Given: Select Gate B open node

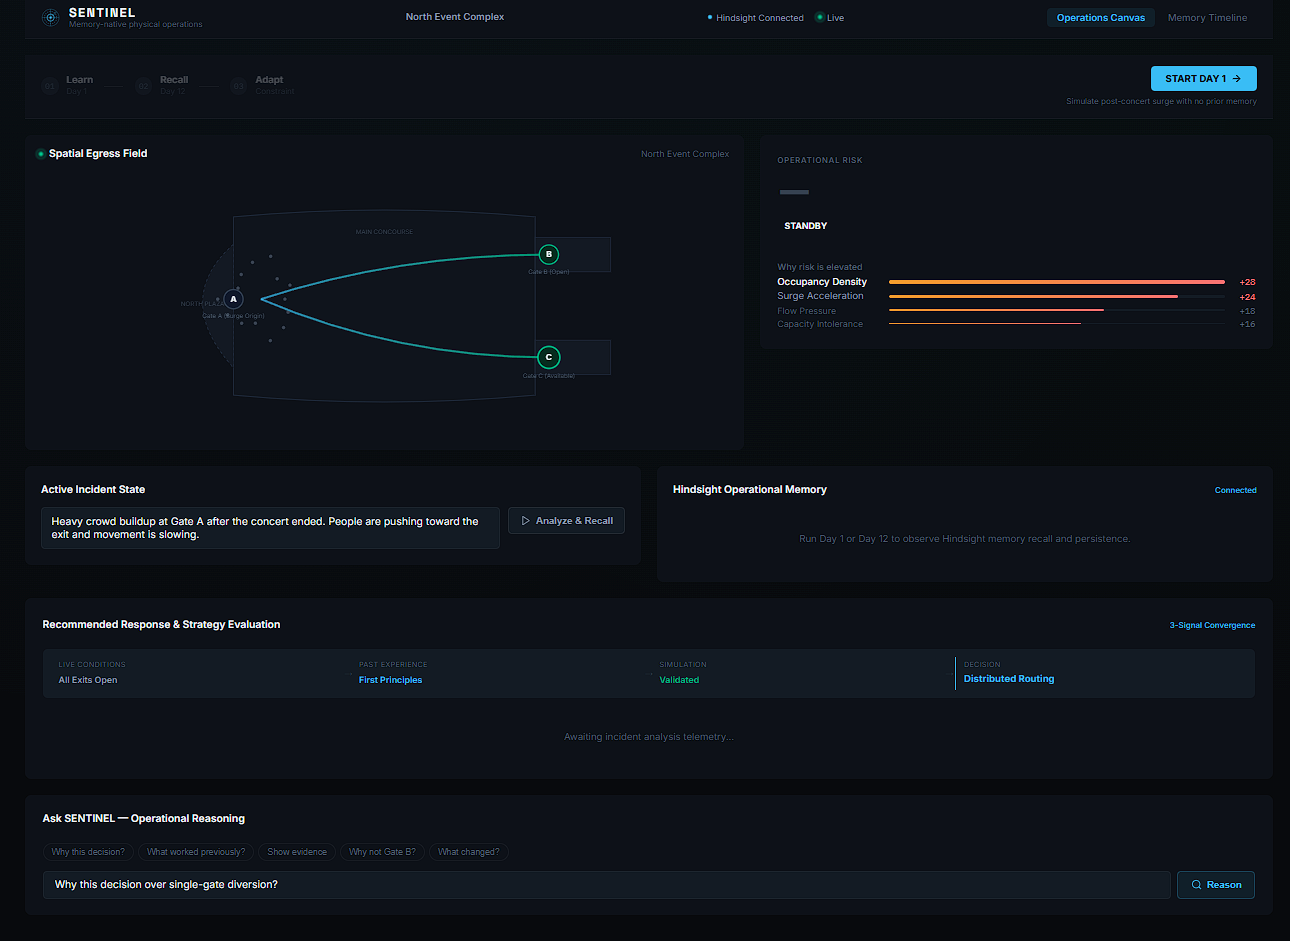Looking at the screenshot, I should point(548,254).
